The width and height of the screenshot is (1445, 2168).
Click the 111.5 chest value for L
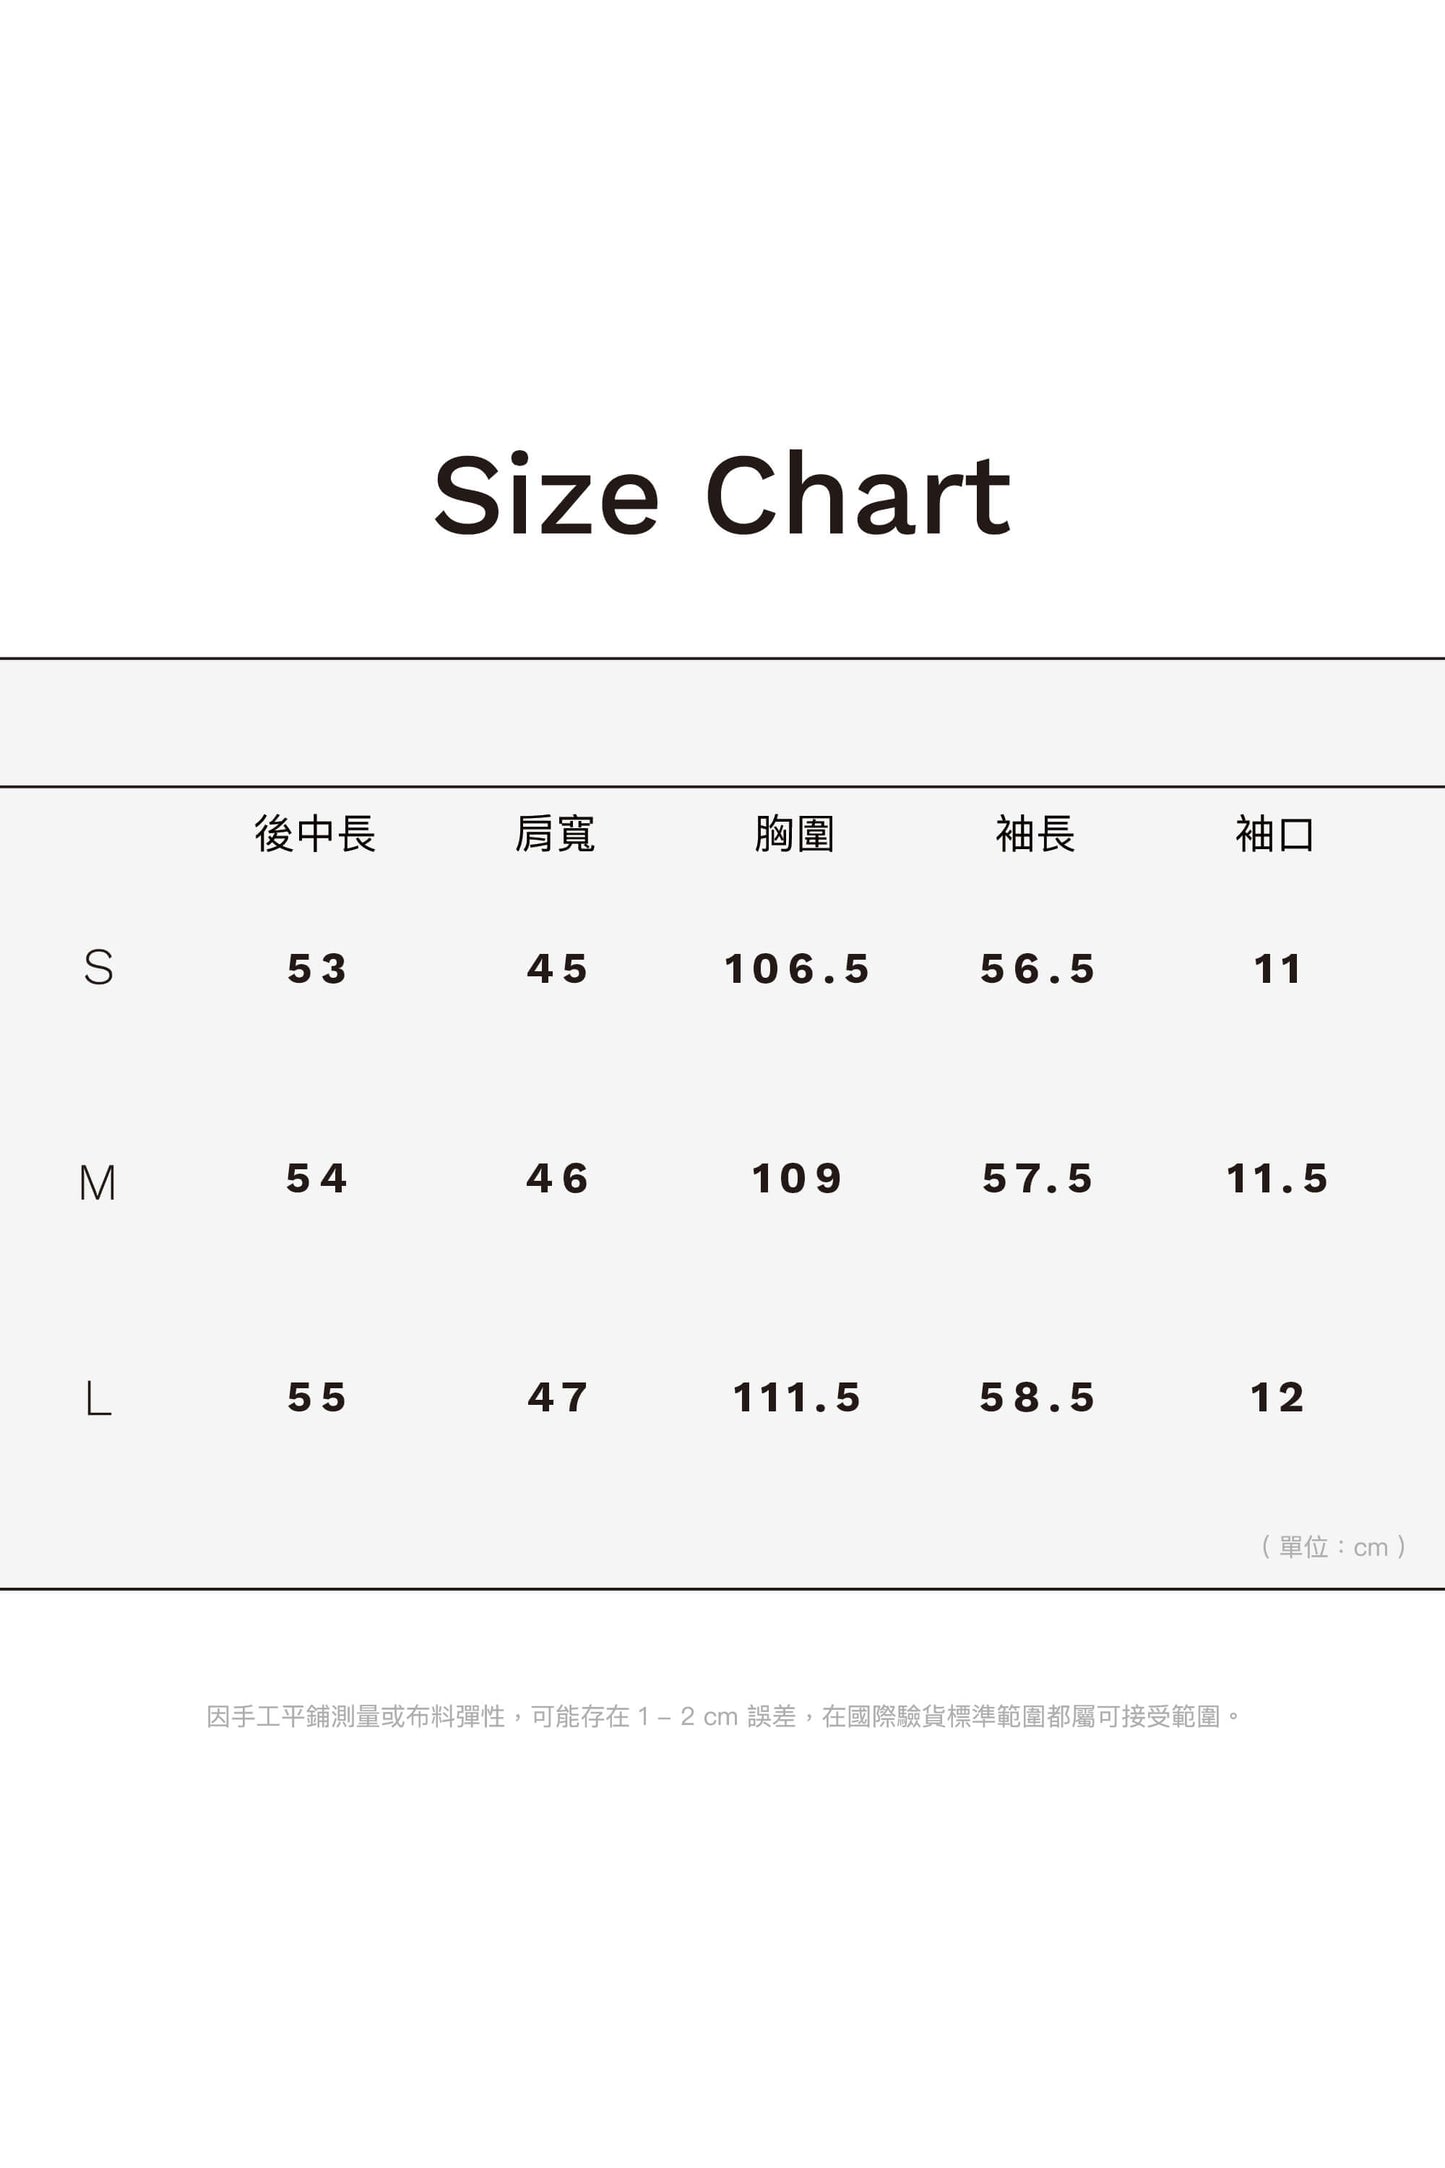797,1398
